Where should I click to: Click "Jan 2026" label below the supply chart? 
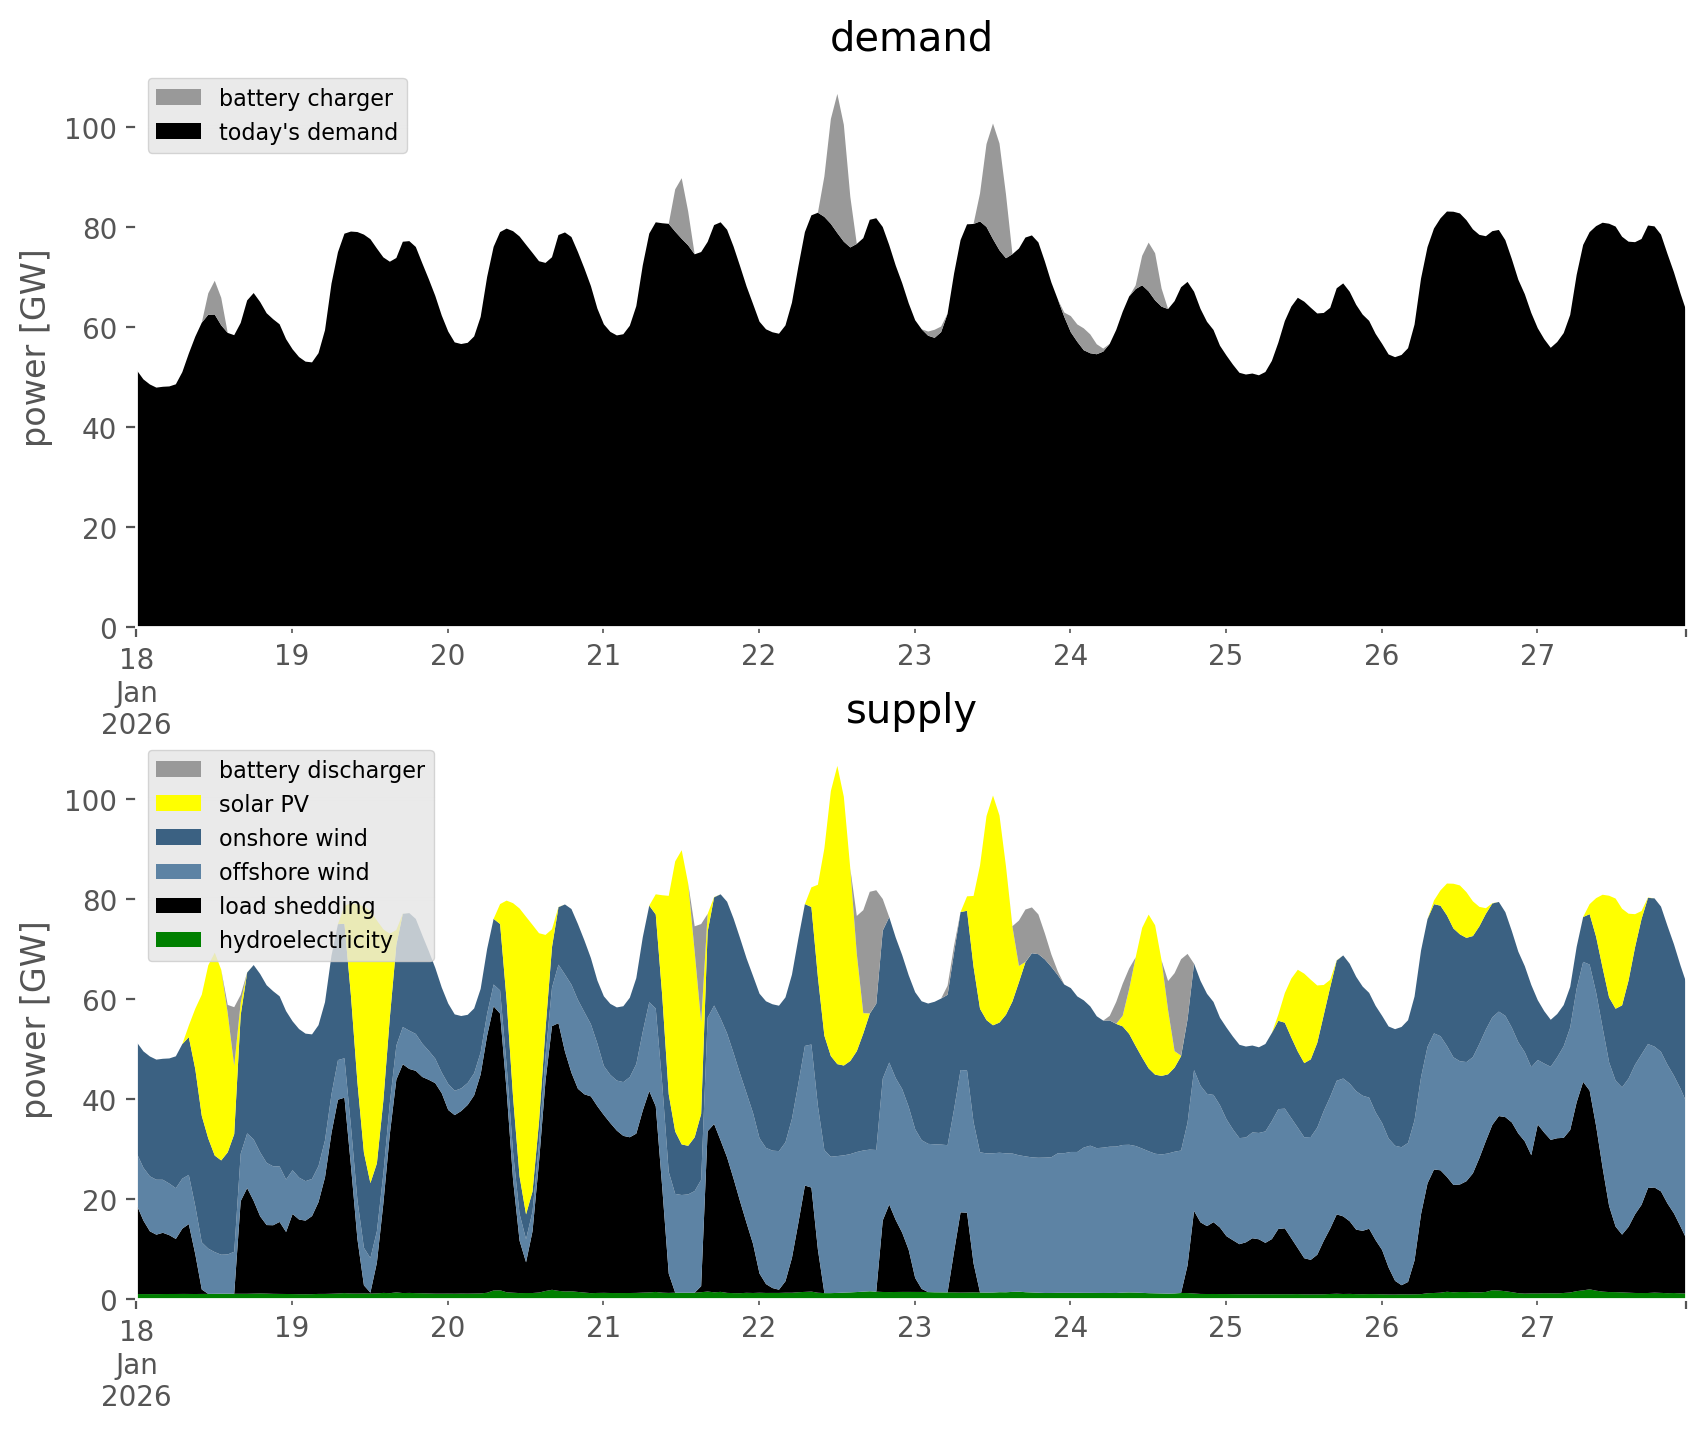click(x=136, y=1380)
